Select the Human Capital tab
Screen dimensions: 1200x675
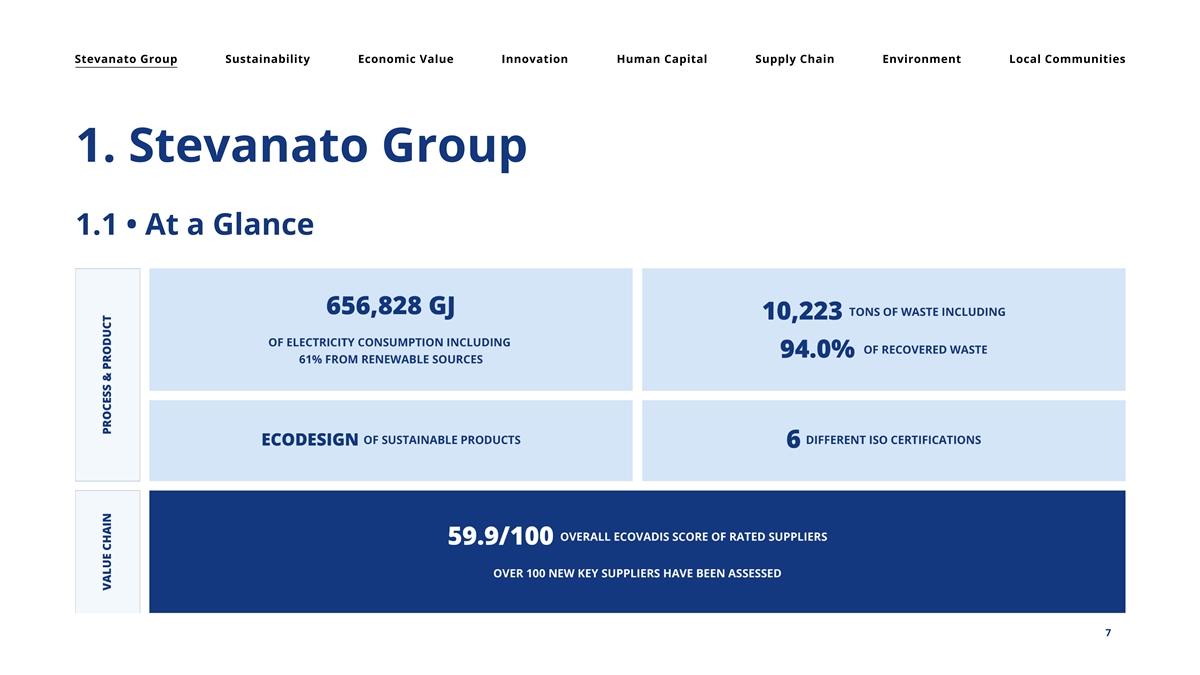661,59
